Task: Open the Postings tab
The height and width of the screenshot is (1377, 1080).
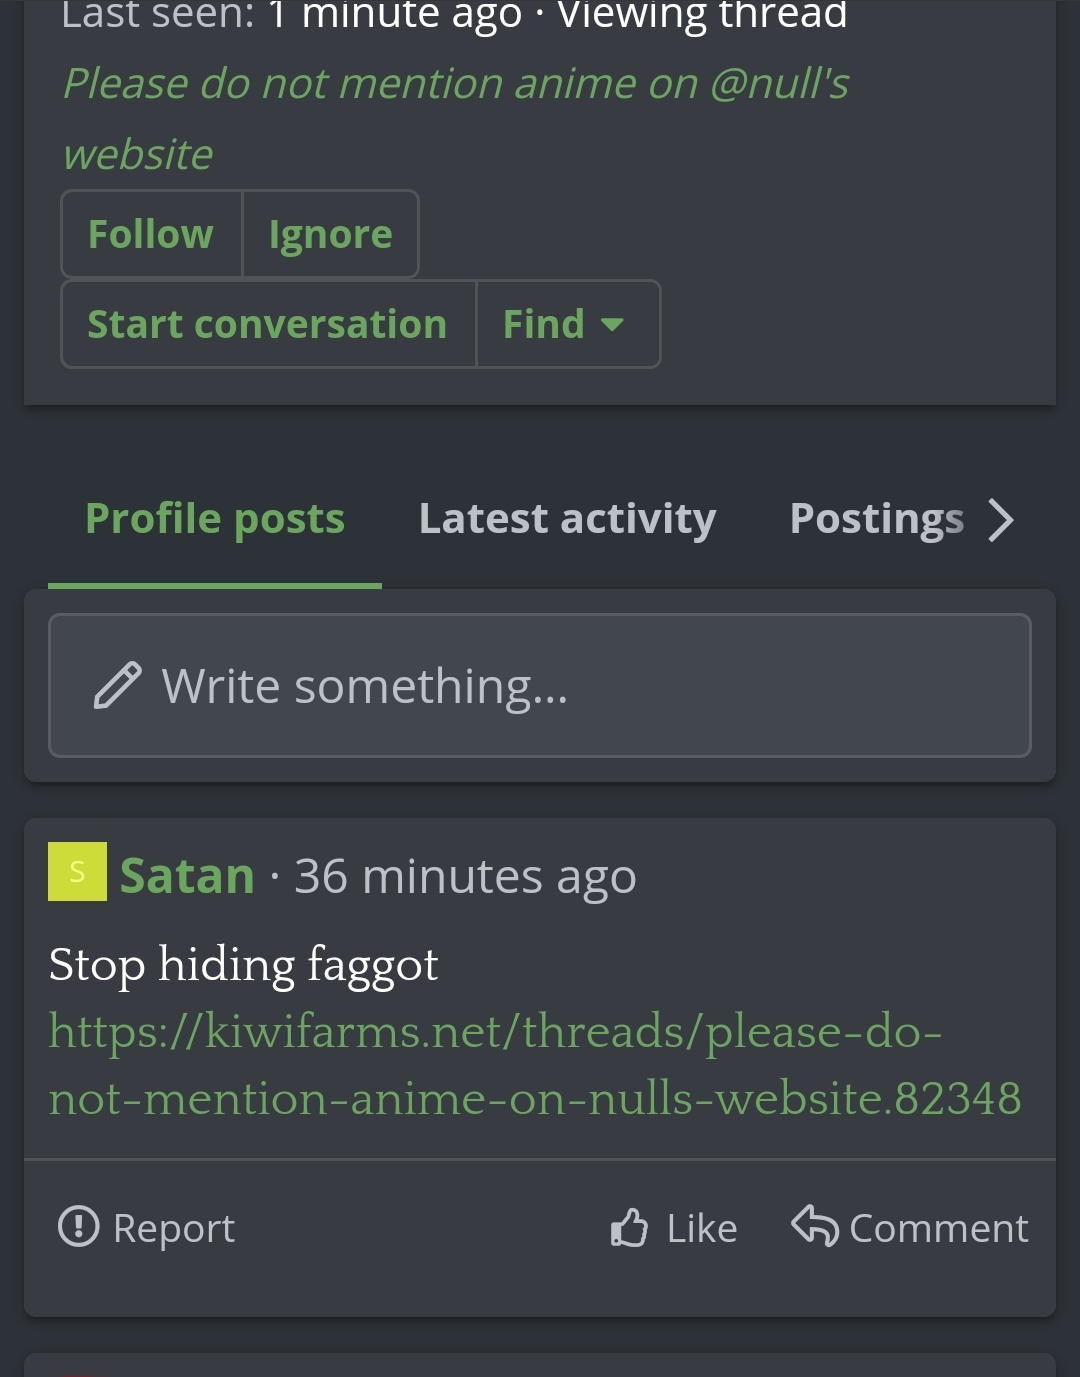Action: [x=877, y=518]
